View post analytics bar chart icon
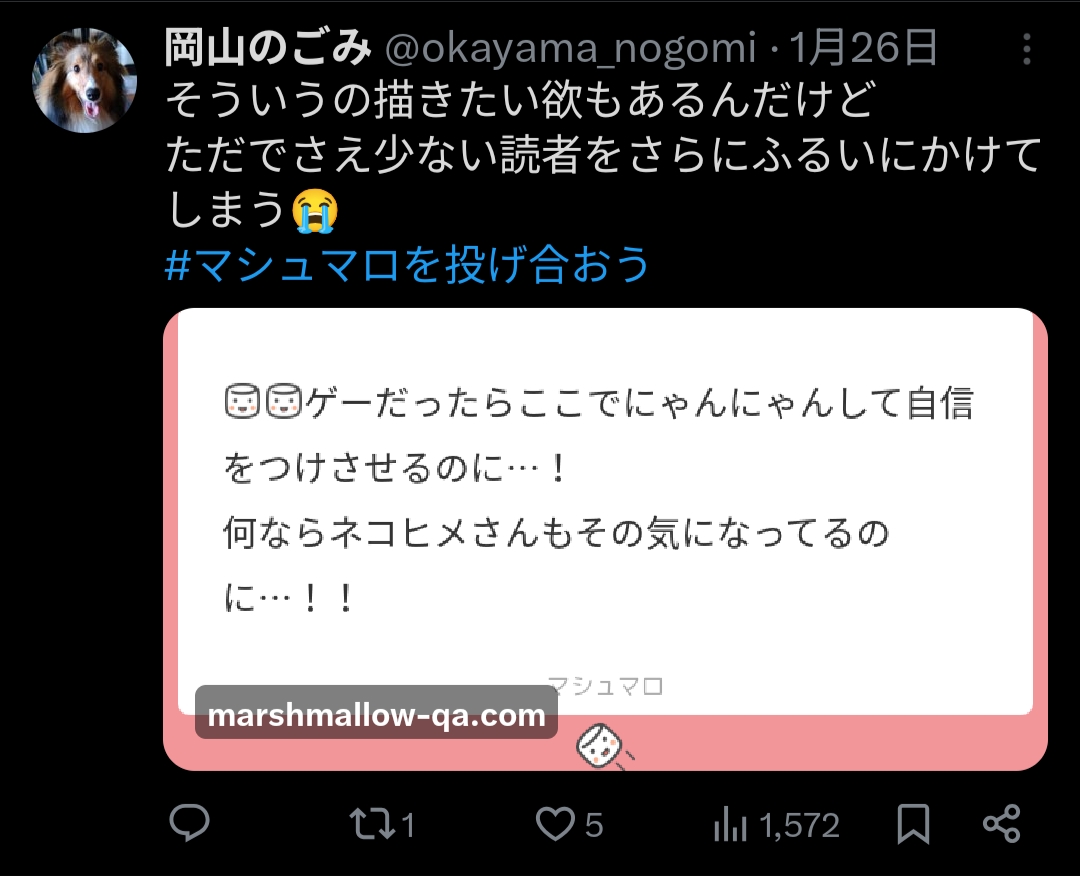The height and width of the screenshot is (876, 1080). (730, 824)
